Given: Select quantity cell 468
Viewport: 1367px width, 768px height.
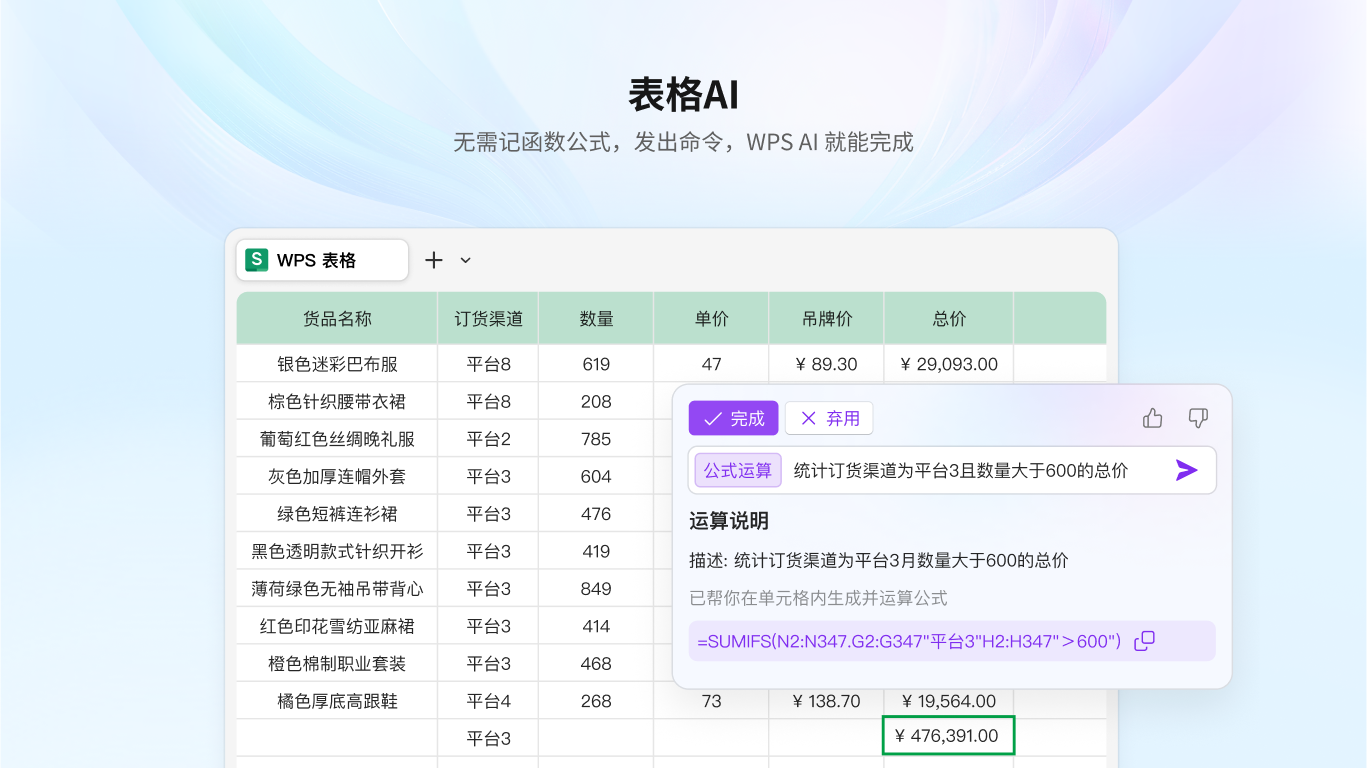Looking at the screenshot, I should [x=596, y=664].
